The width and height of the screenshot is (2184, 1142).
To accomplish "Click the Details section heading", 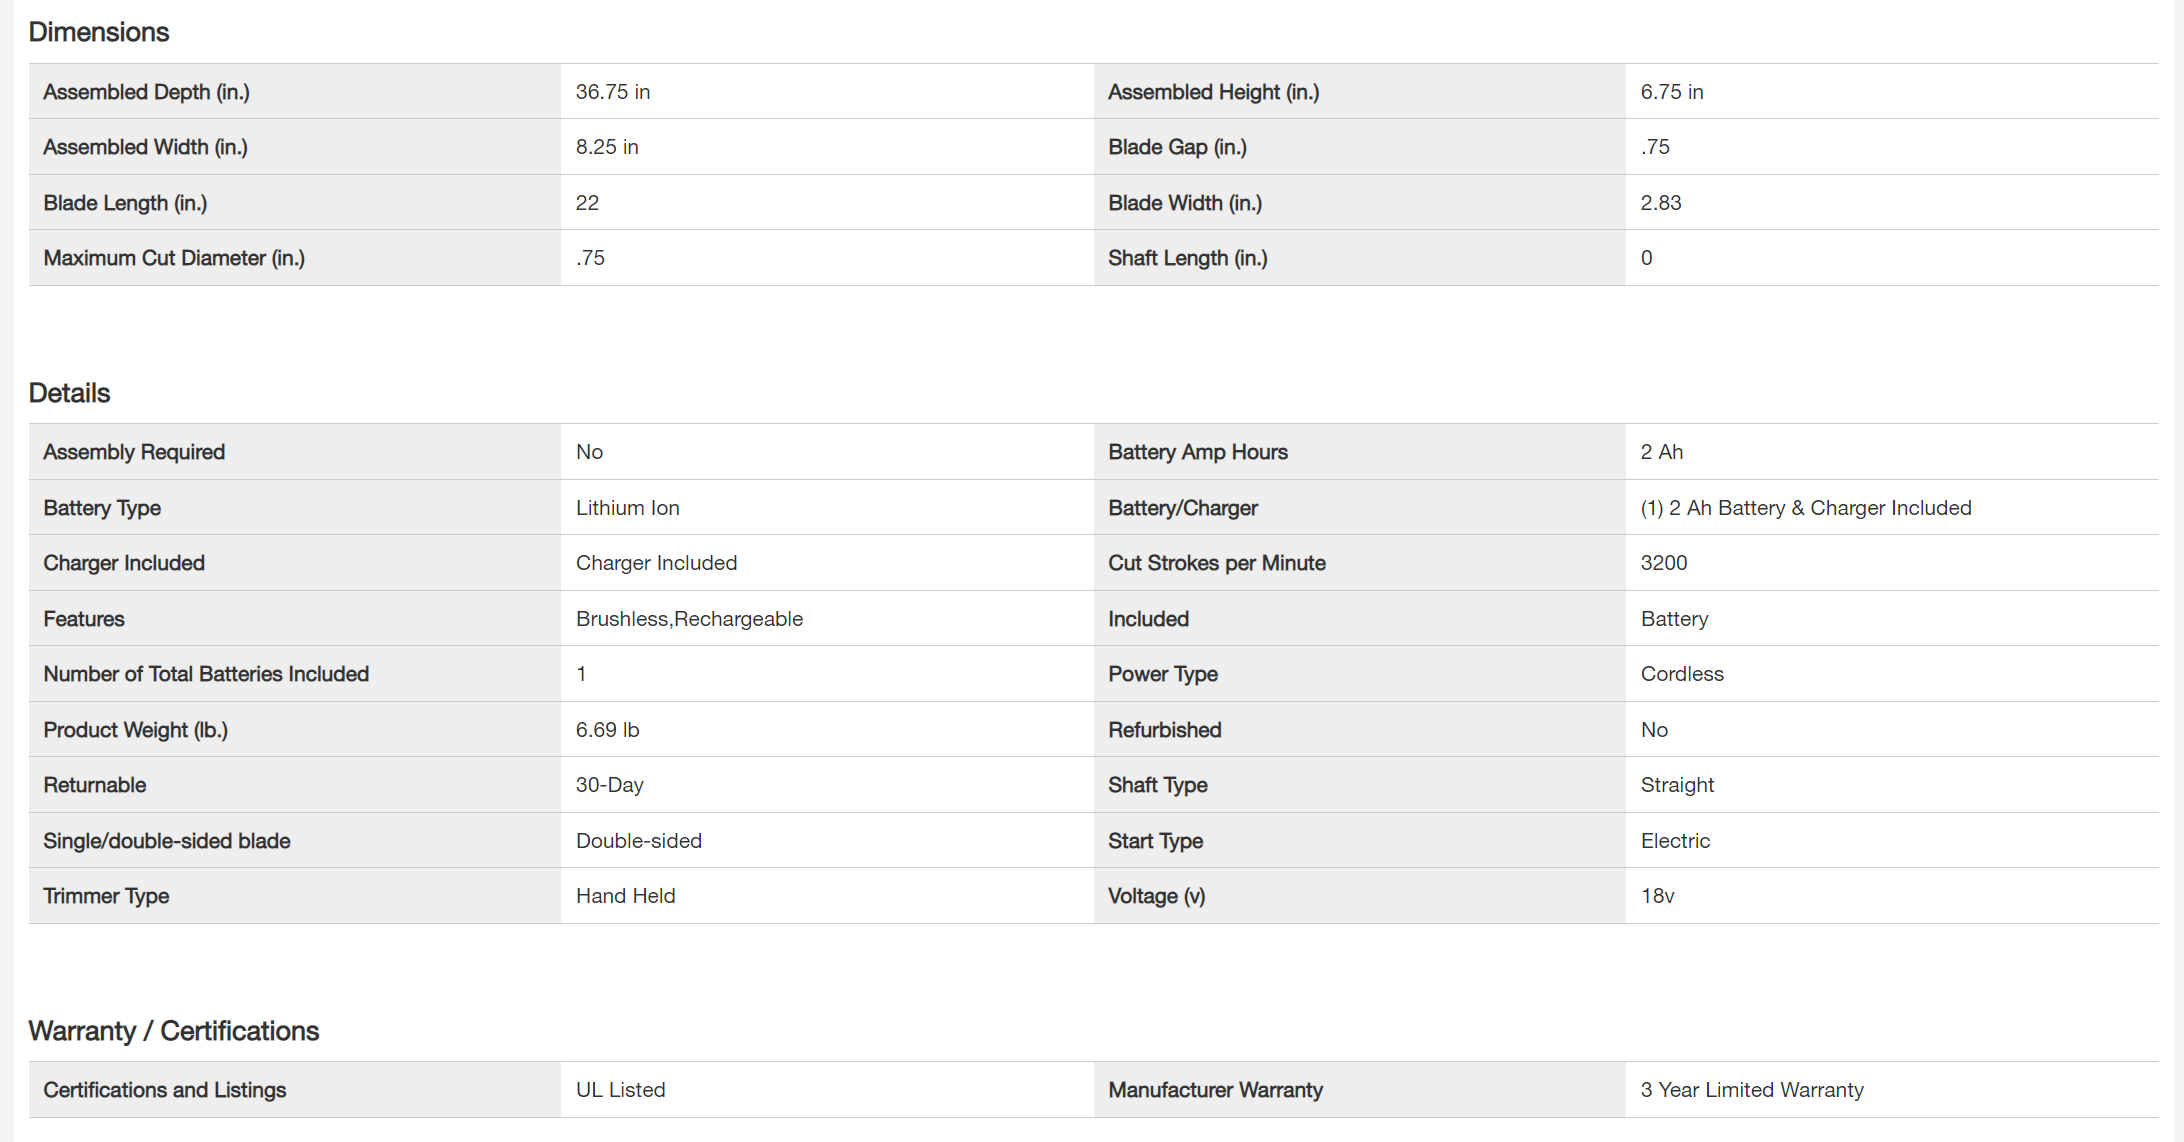I will click(x=69, y=393).
